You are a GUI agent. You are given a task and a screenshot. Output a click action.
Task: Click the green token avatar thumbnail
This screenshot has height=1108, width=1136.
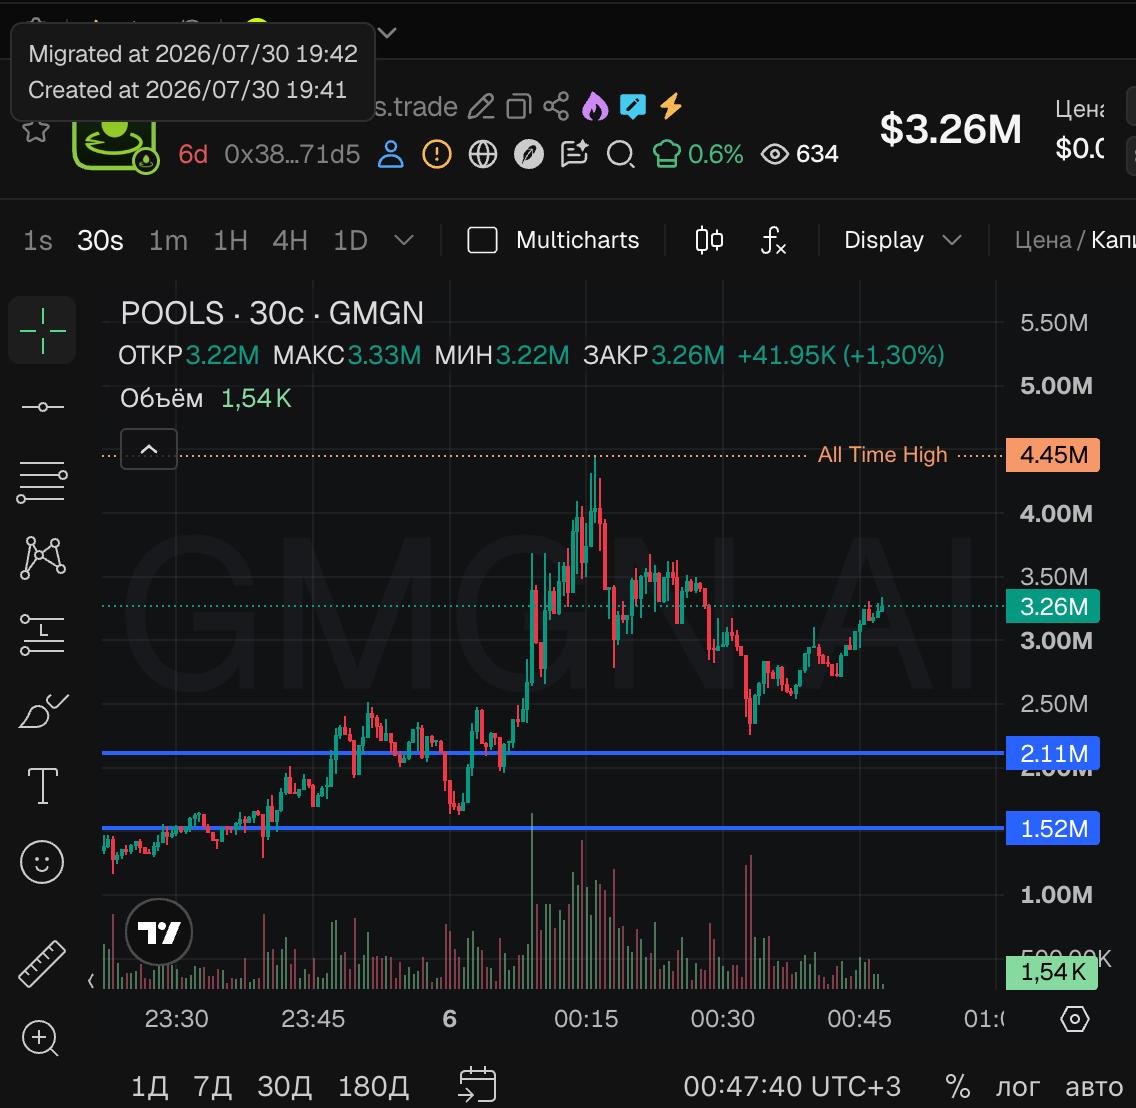coord(114,146)
